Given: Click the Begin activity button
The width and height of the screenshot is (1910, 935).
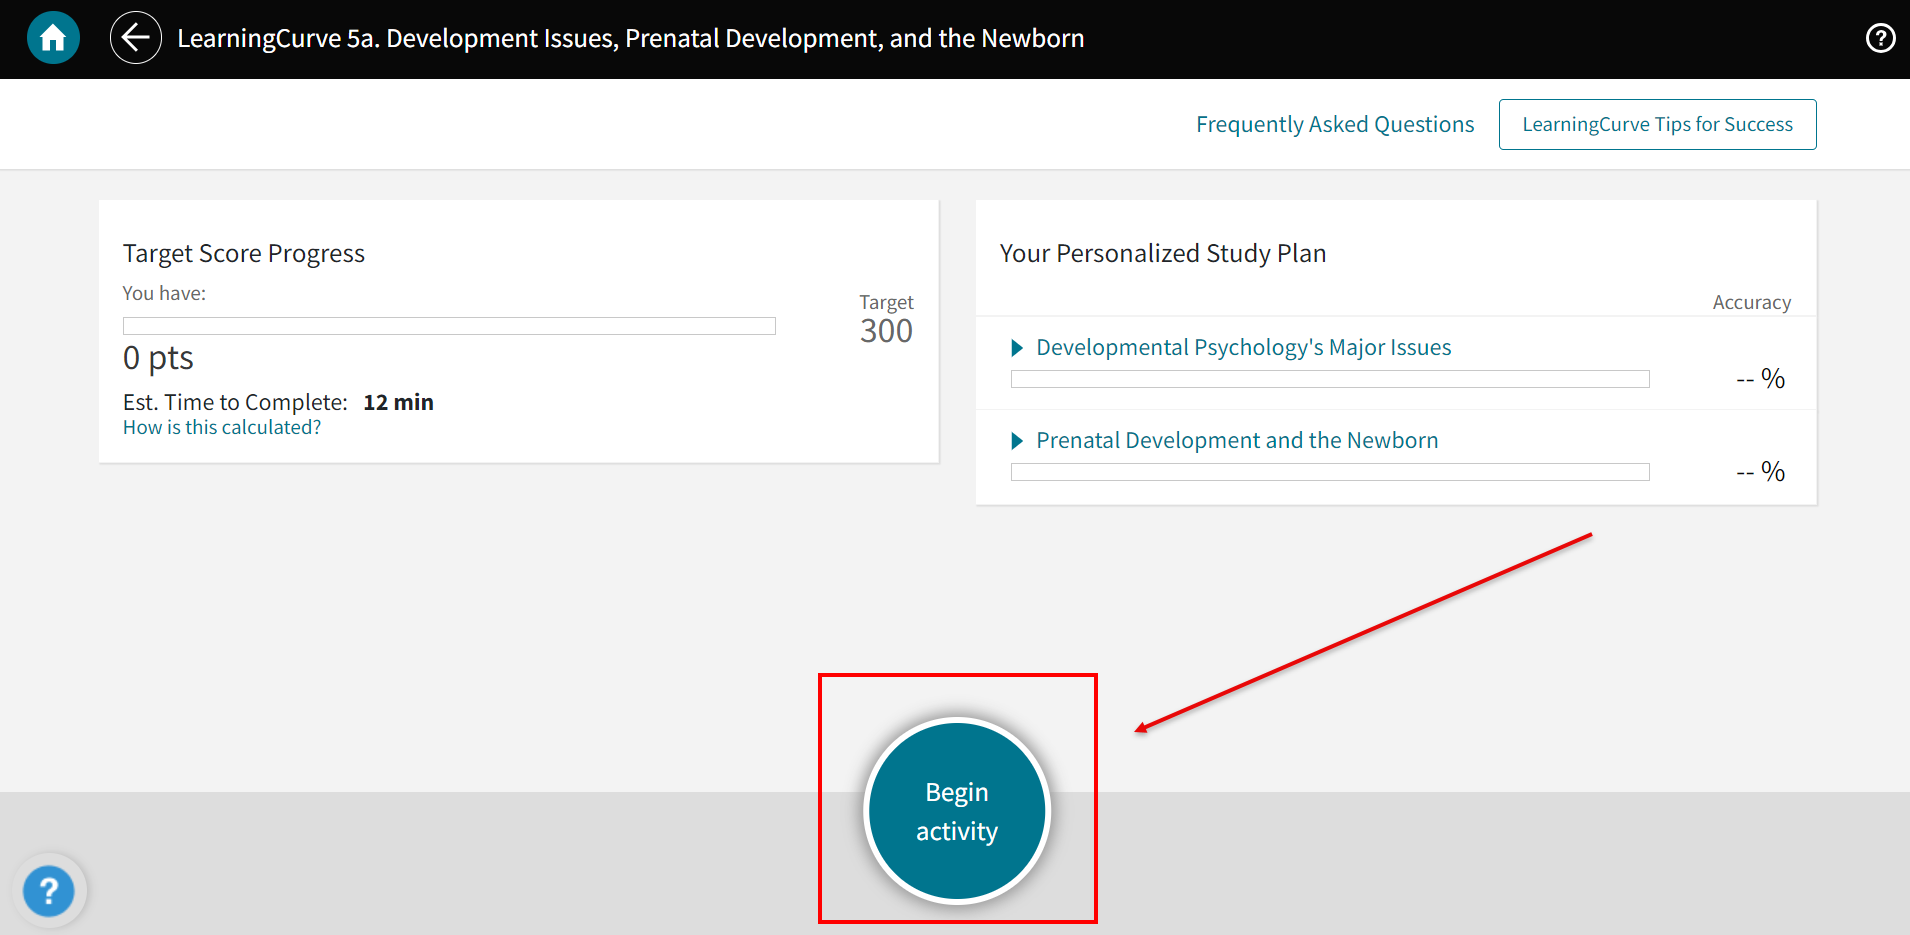Looking at the screenshot, I should (956, 810).
